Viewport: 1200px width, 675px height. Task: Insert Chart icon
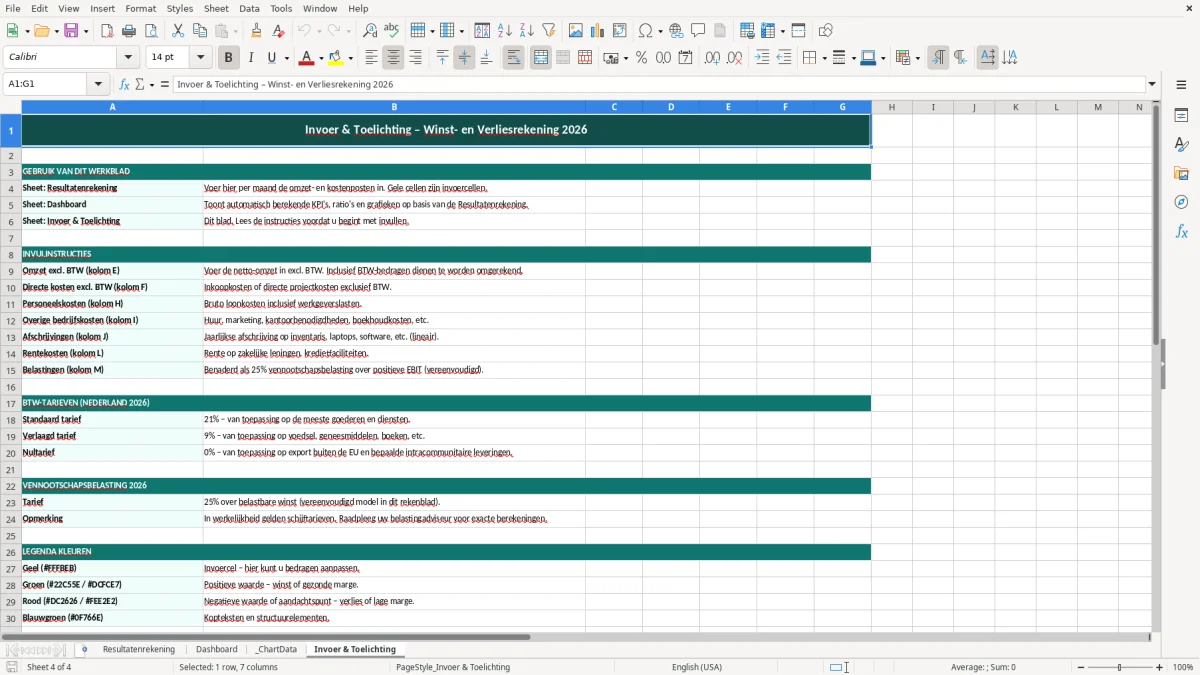(x=598, y=31)
